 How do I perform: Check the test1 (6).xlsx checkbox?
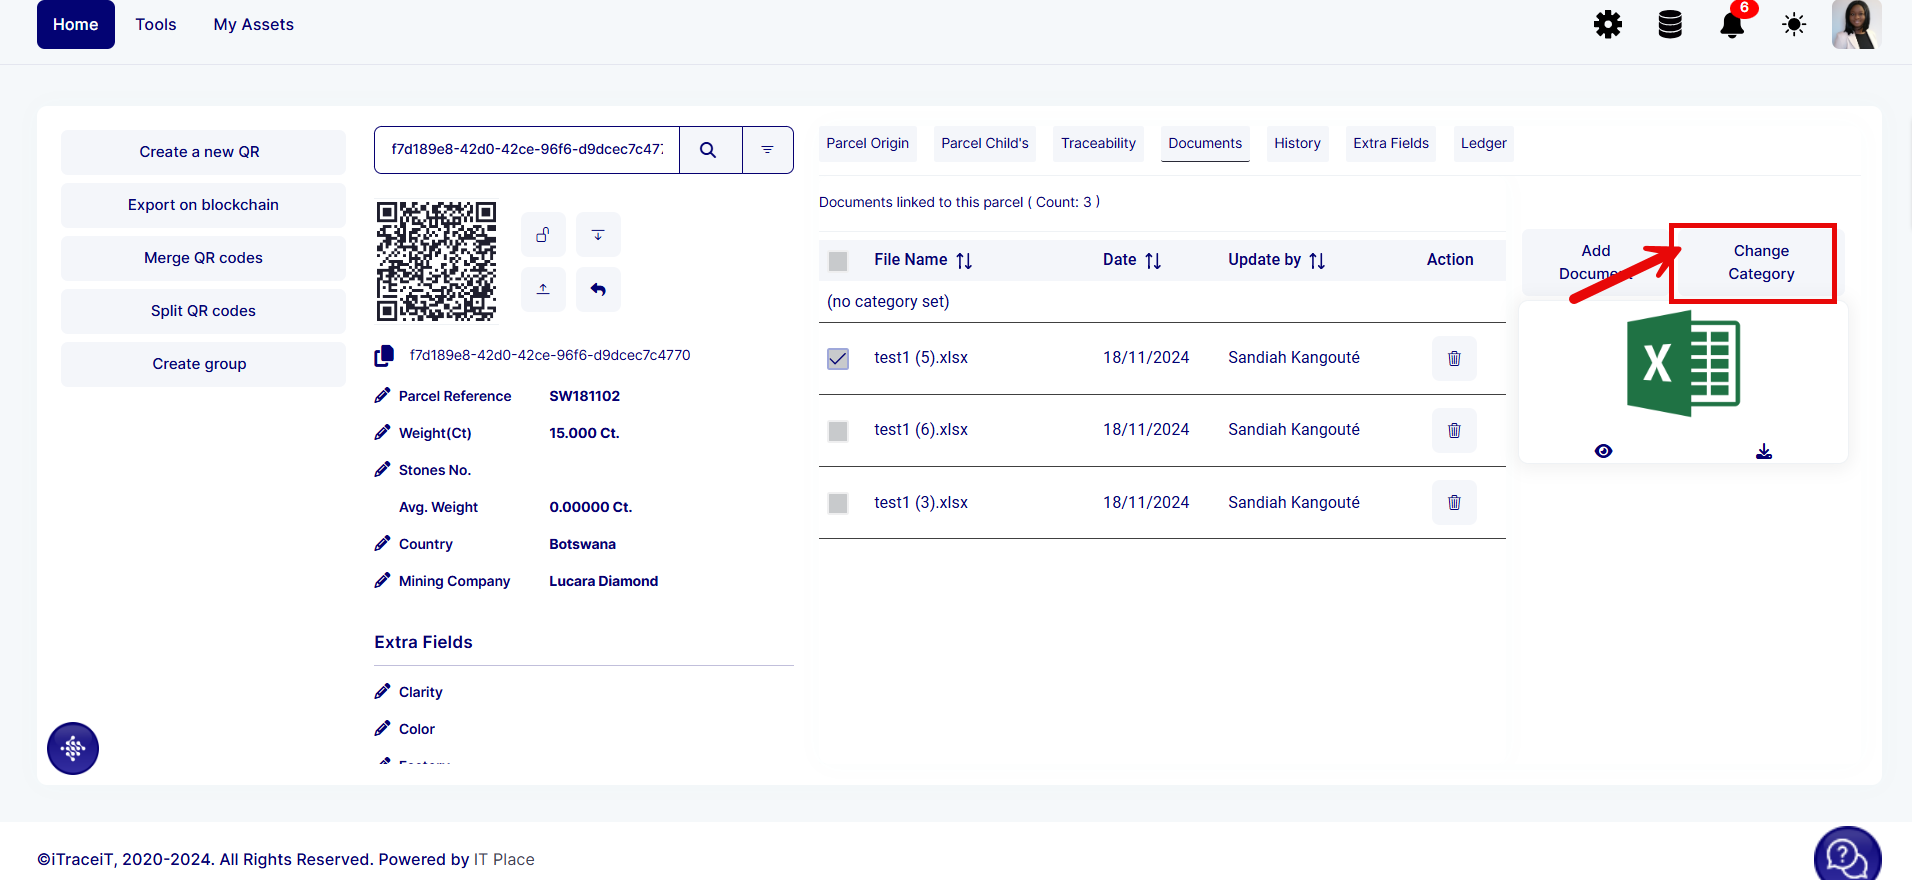tap(838, 431)
